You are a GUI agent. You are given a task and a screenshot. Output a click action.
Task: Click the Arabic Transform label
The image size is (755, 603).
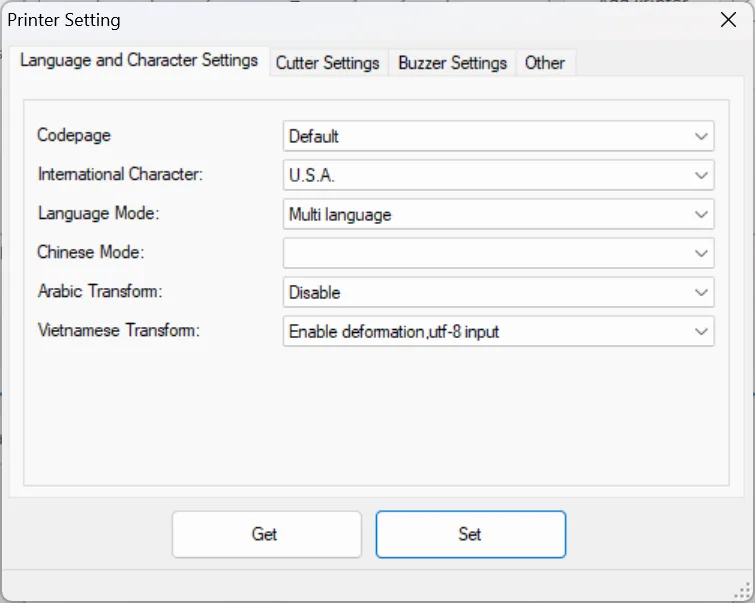(100, 291)
